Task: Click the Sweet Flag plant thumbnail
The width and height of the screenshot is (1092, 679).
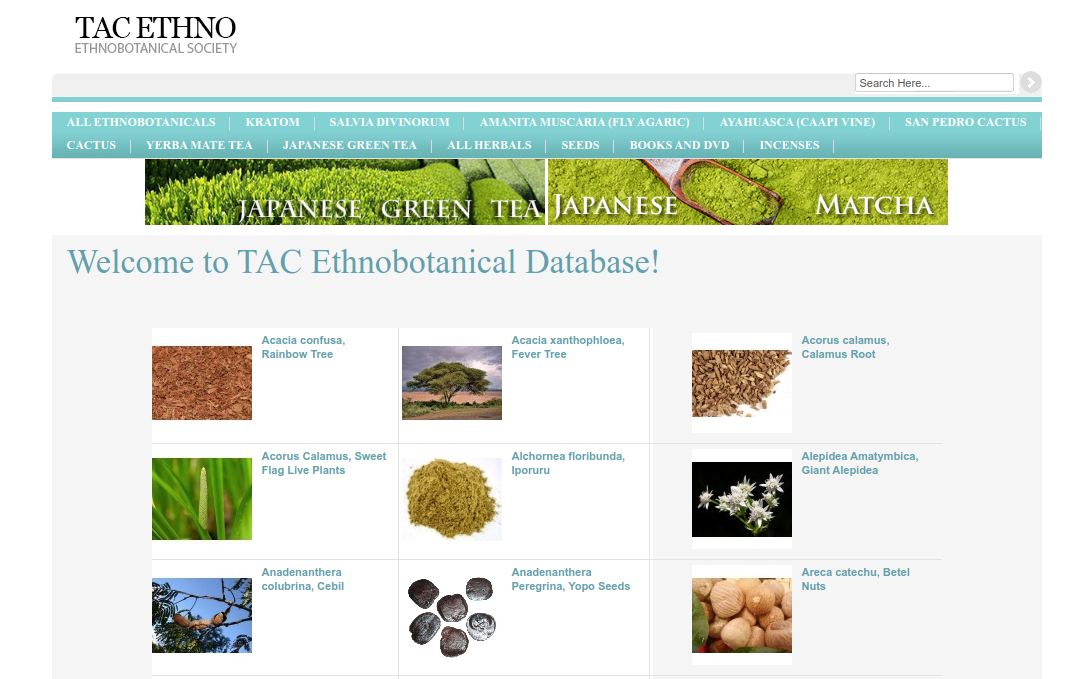Action: click(202, 499)
